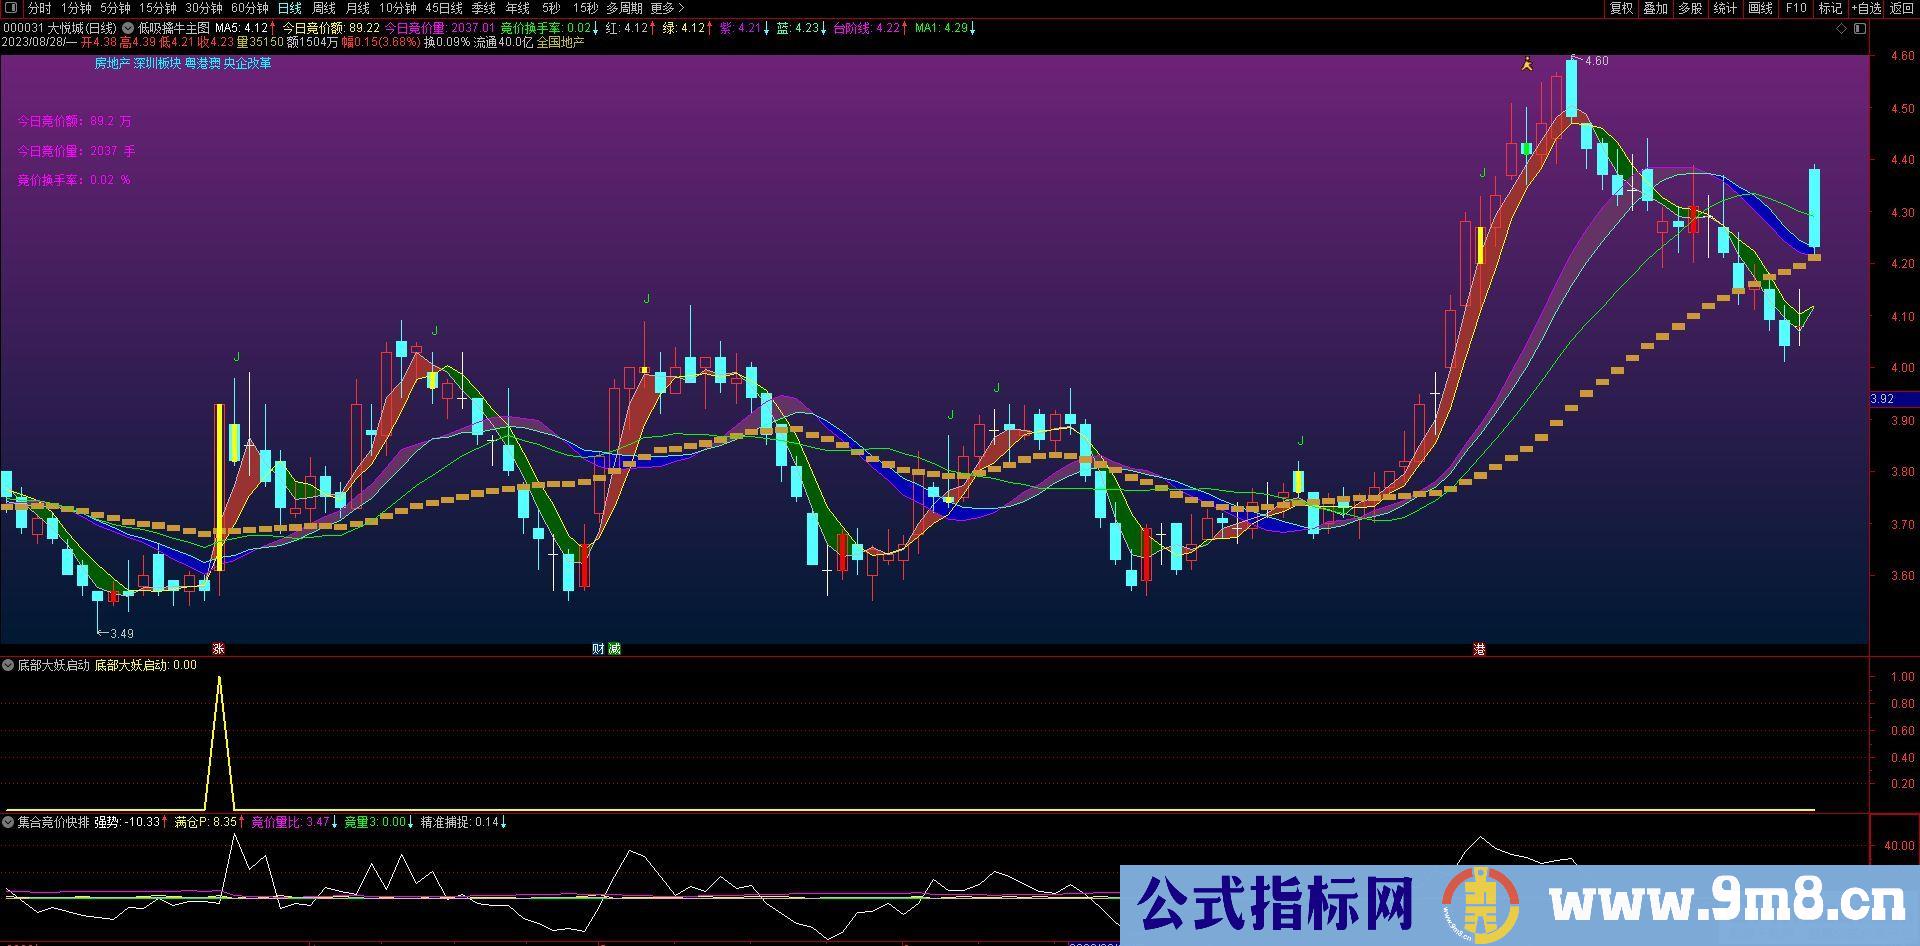Click the diamond icon at chart top-right
The height and width of the screenshot is (946, 1920).
tap(1842, 29)
